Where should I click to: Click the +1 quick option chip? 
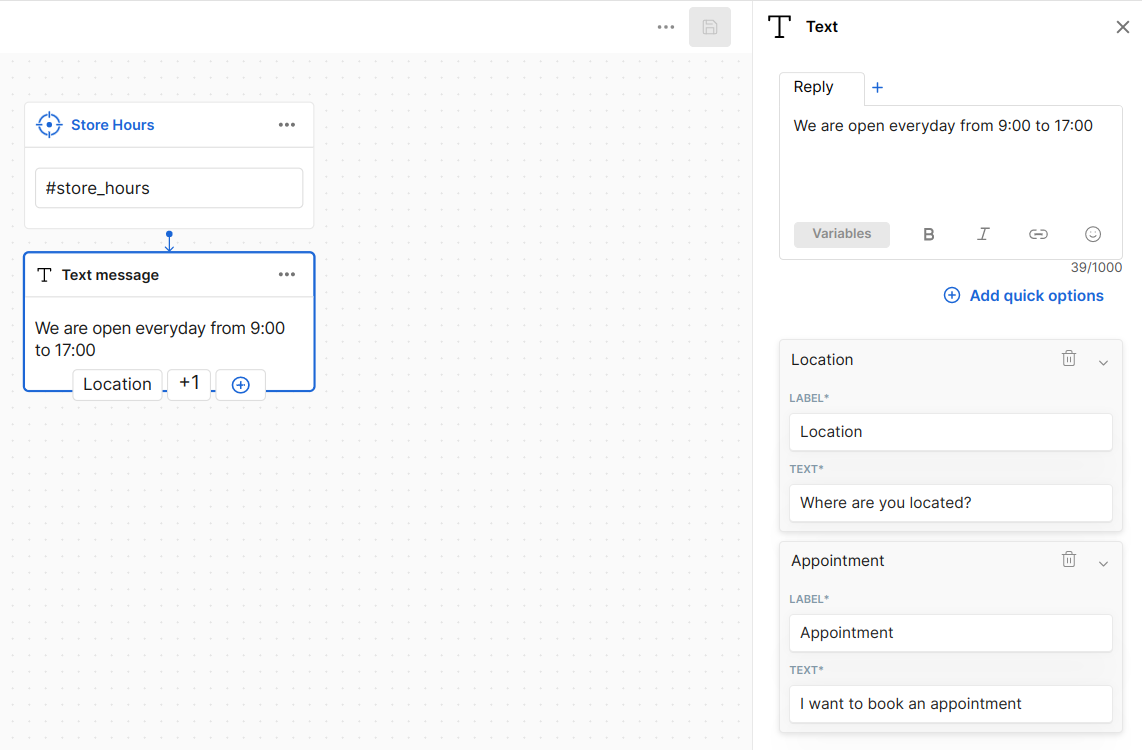(x=189, y=384)
